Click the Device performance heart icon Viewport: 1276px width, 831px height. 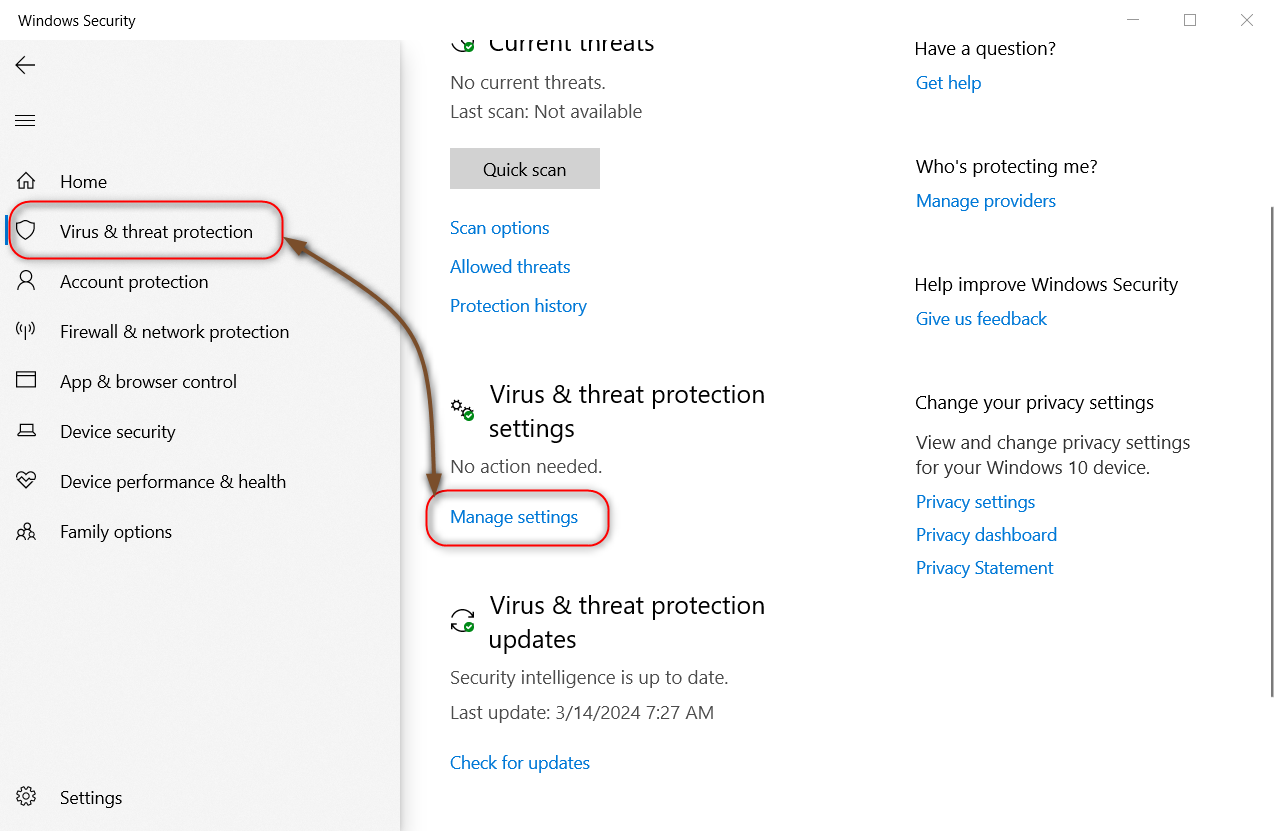tap(26, 481)
